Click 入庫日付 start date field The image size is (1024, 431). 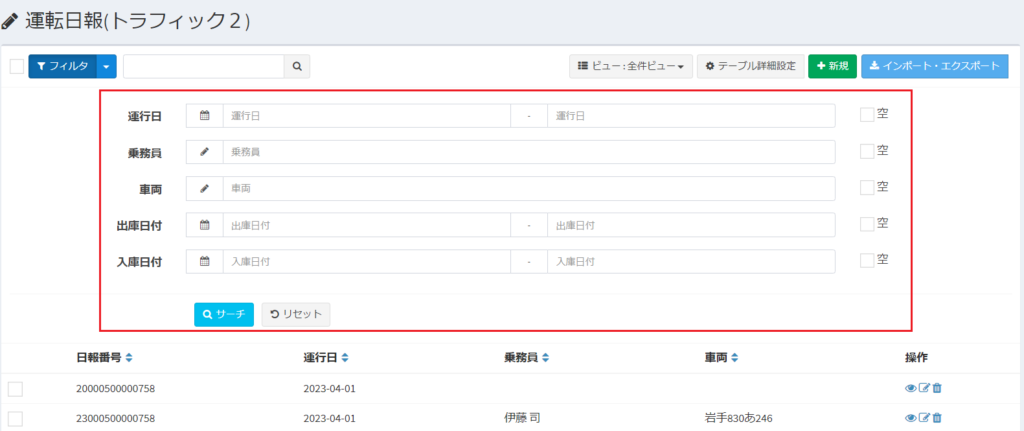[366, 261]
